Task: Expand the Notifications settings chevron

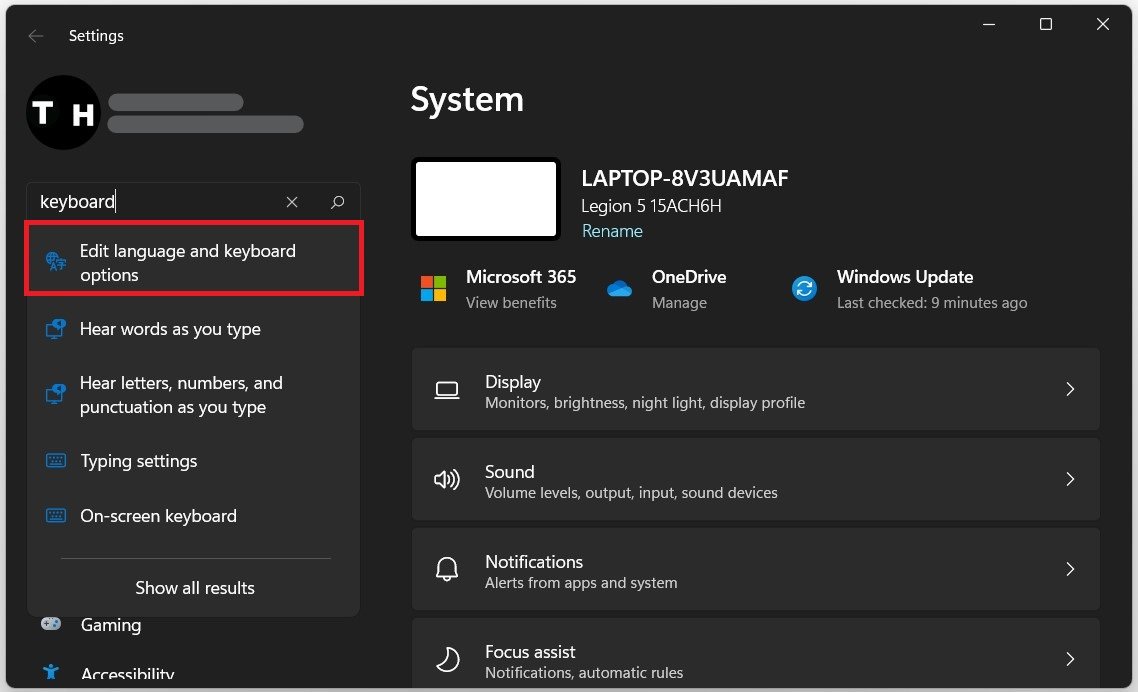Action: pos(1070,570)
